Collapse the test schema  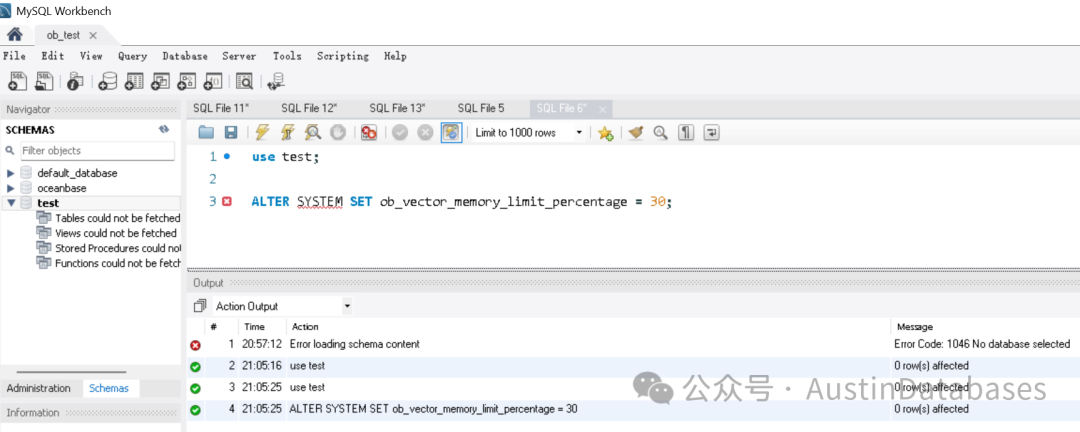tap(10, 203)
